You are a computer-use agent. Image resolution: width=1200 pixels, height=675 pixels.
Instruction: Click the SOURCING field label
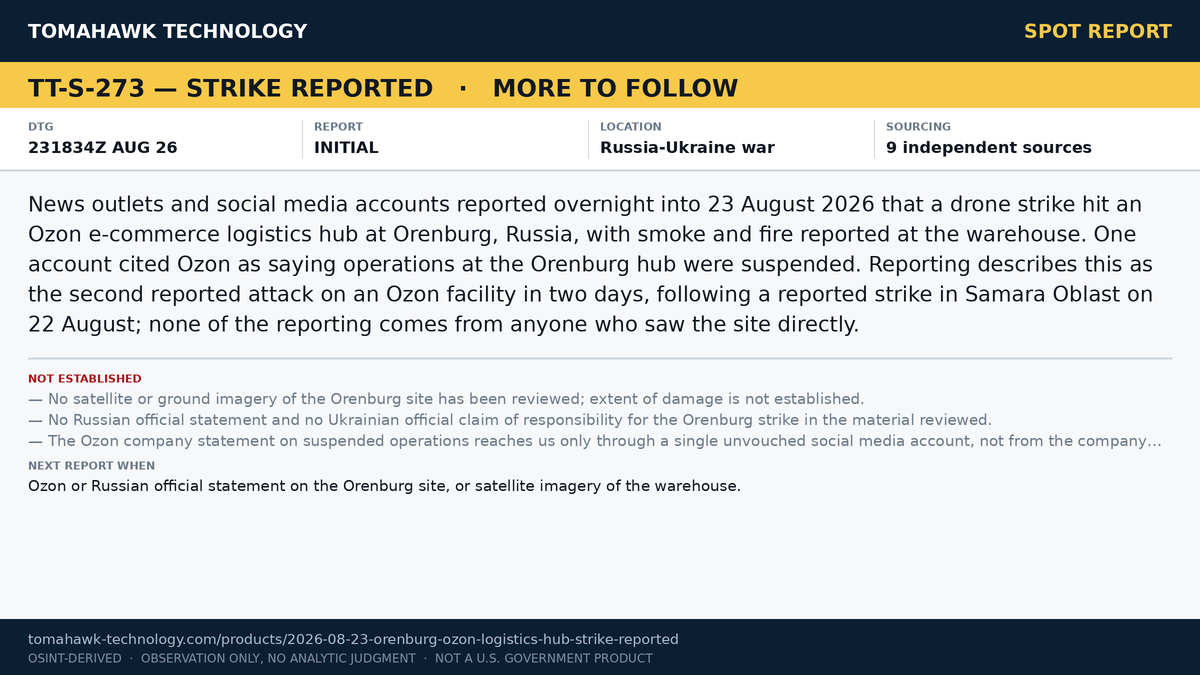coord(918,127)
